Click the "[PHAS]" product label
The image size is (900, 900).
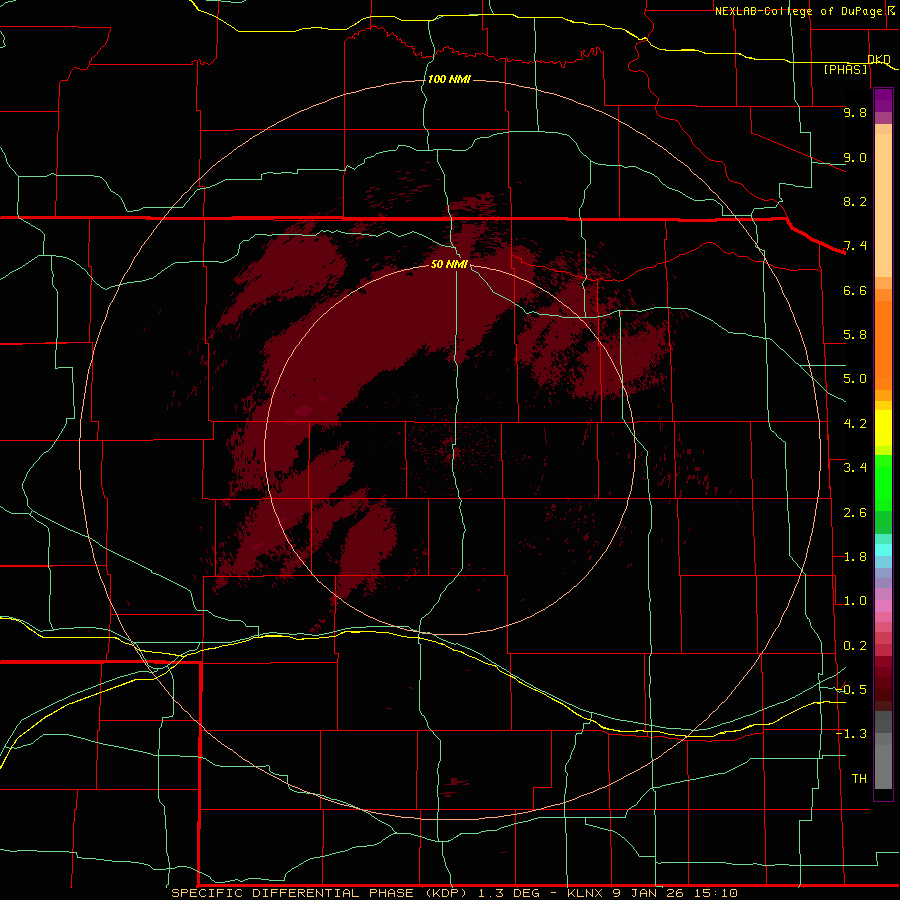[x=845, y=69]
